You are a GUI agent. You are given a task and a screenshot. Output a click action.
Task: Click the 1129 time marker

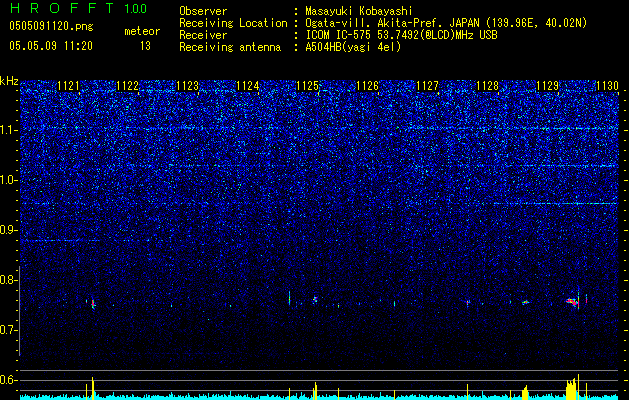tap(548, 85)
